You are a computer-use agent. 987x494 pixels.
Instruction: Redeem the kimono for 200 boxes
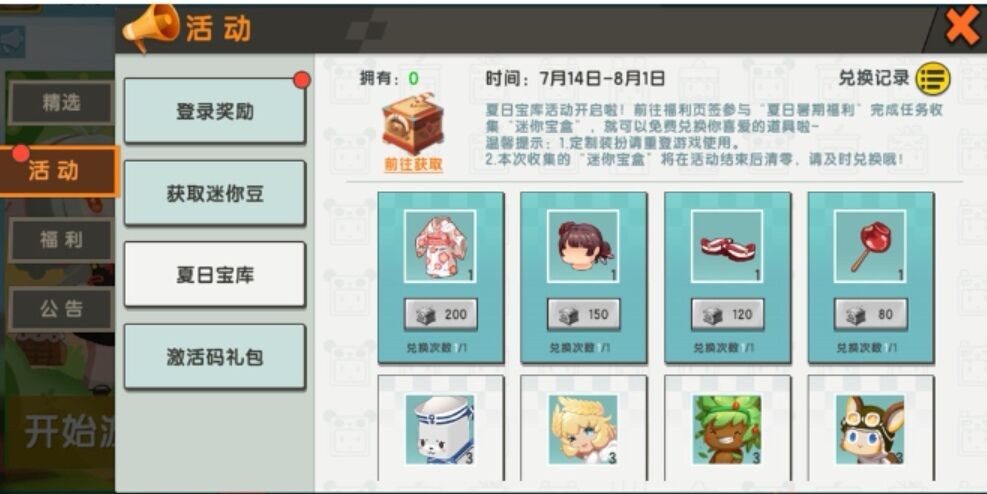coord(441,314)
